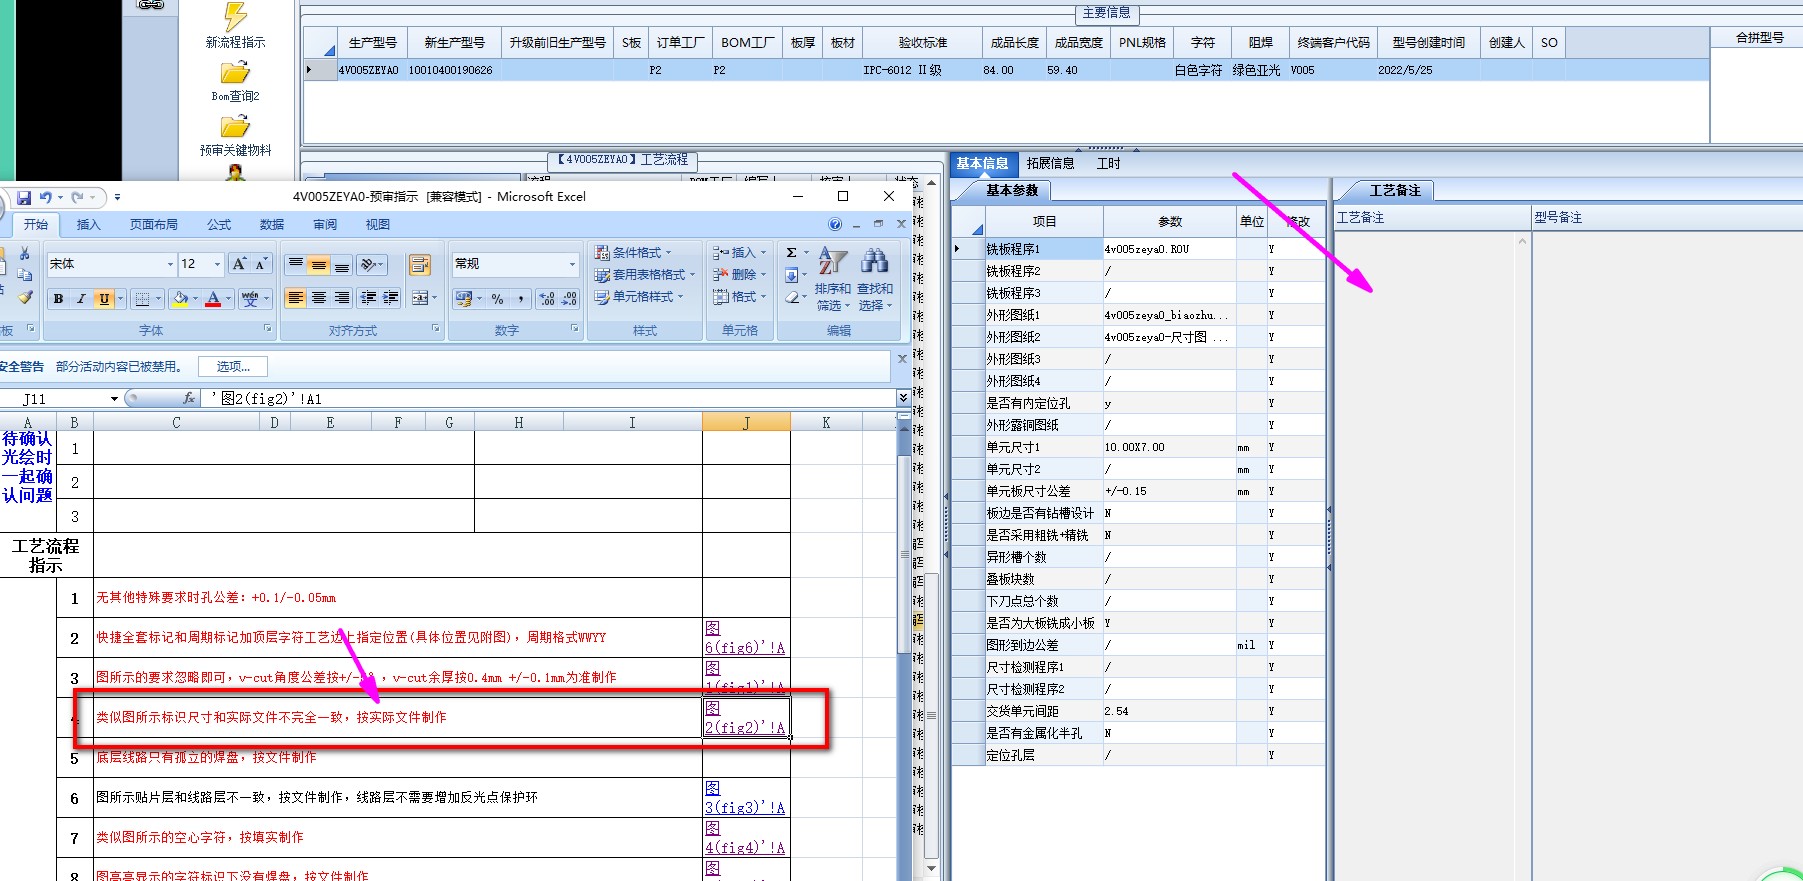The height and width of the screenshot is (881, 1803).
Task: Toggle italic formatting
Action: (x=81, y=298)
